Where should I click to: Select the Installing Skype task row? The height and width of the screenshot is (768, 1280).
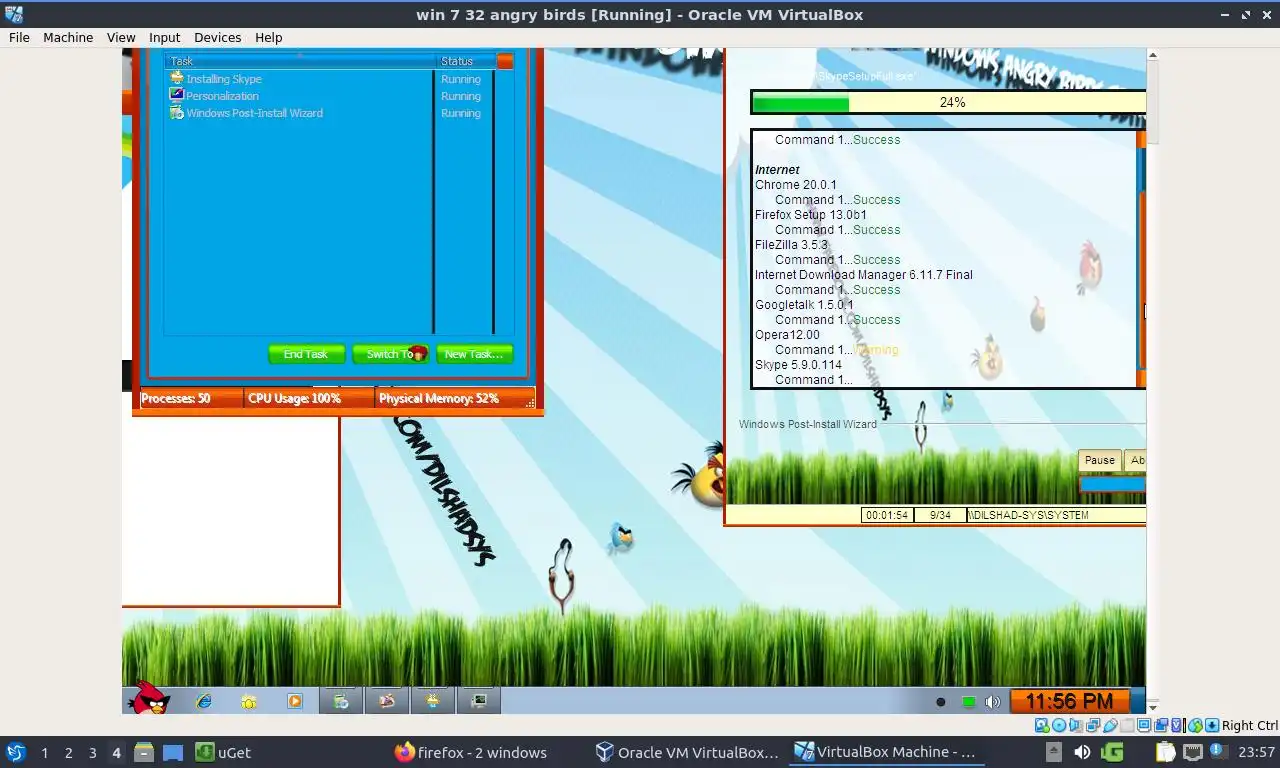[330, 79]
